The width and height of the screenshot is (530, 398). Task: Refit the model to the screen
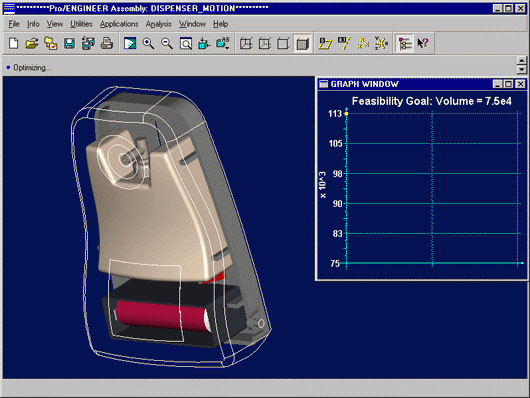[x=186, y=43]
